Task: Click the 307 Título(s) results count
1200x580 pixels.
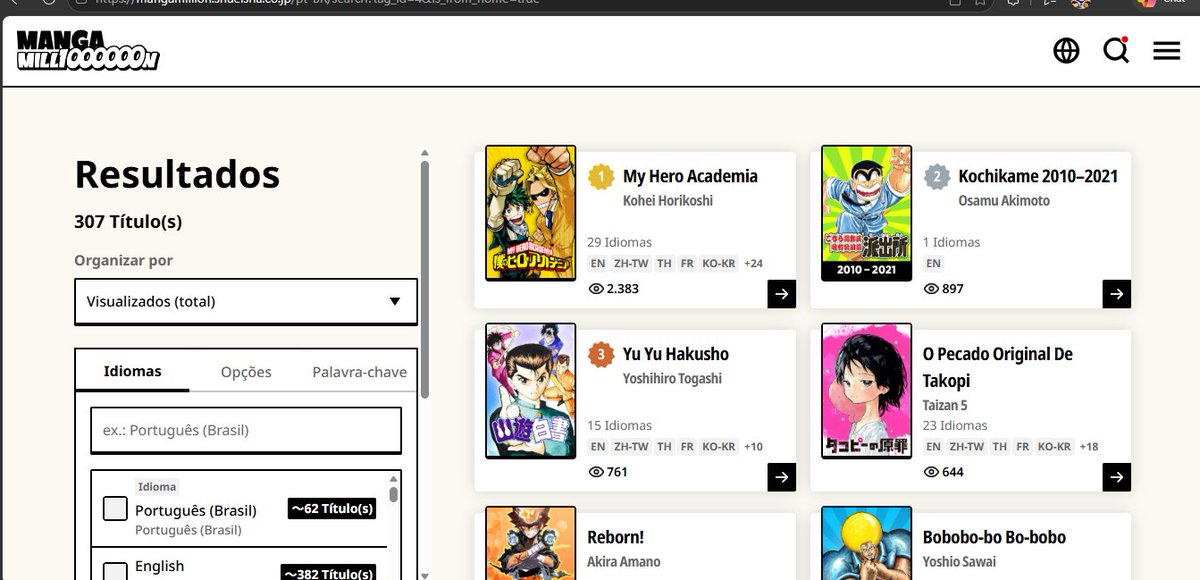Action: click(128, 222)
